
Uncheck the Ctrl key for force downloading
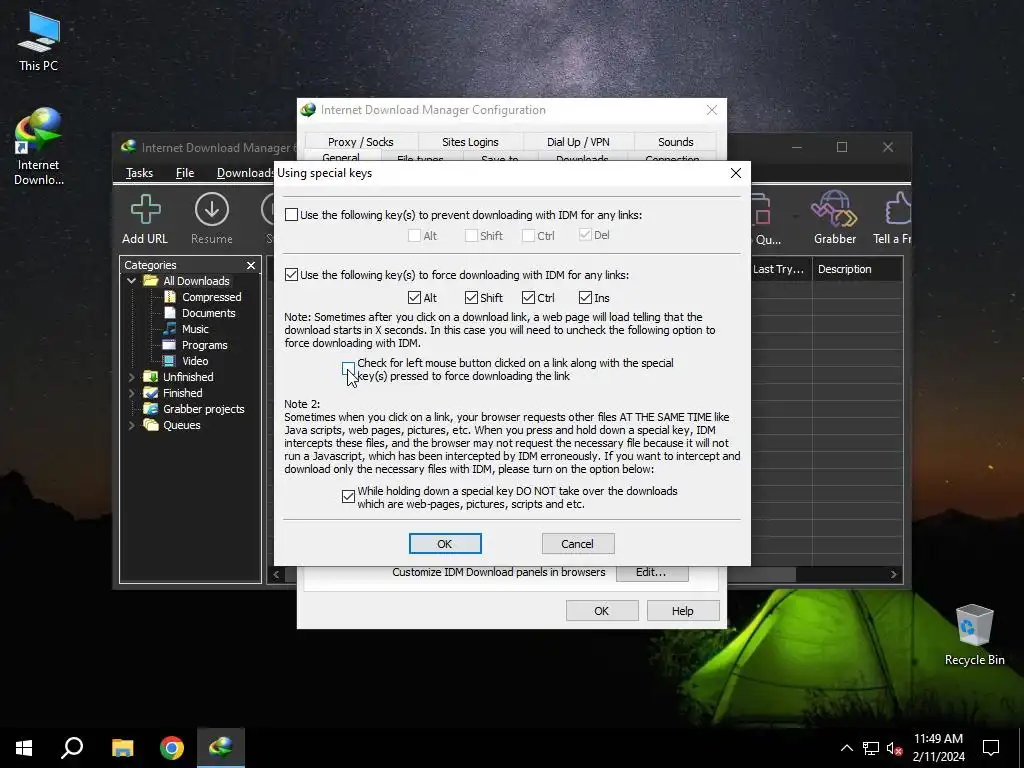(528, 298)
